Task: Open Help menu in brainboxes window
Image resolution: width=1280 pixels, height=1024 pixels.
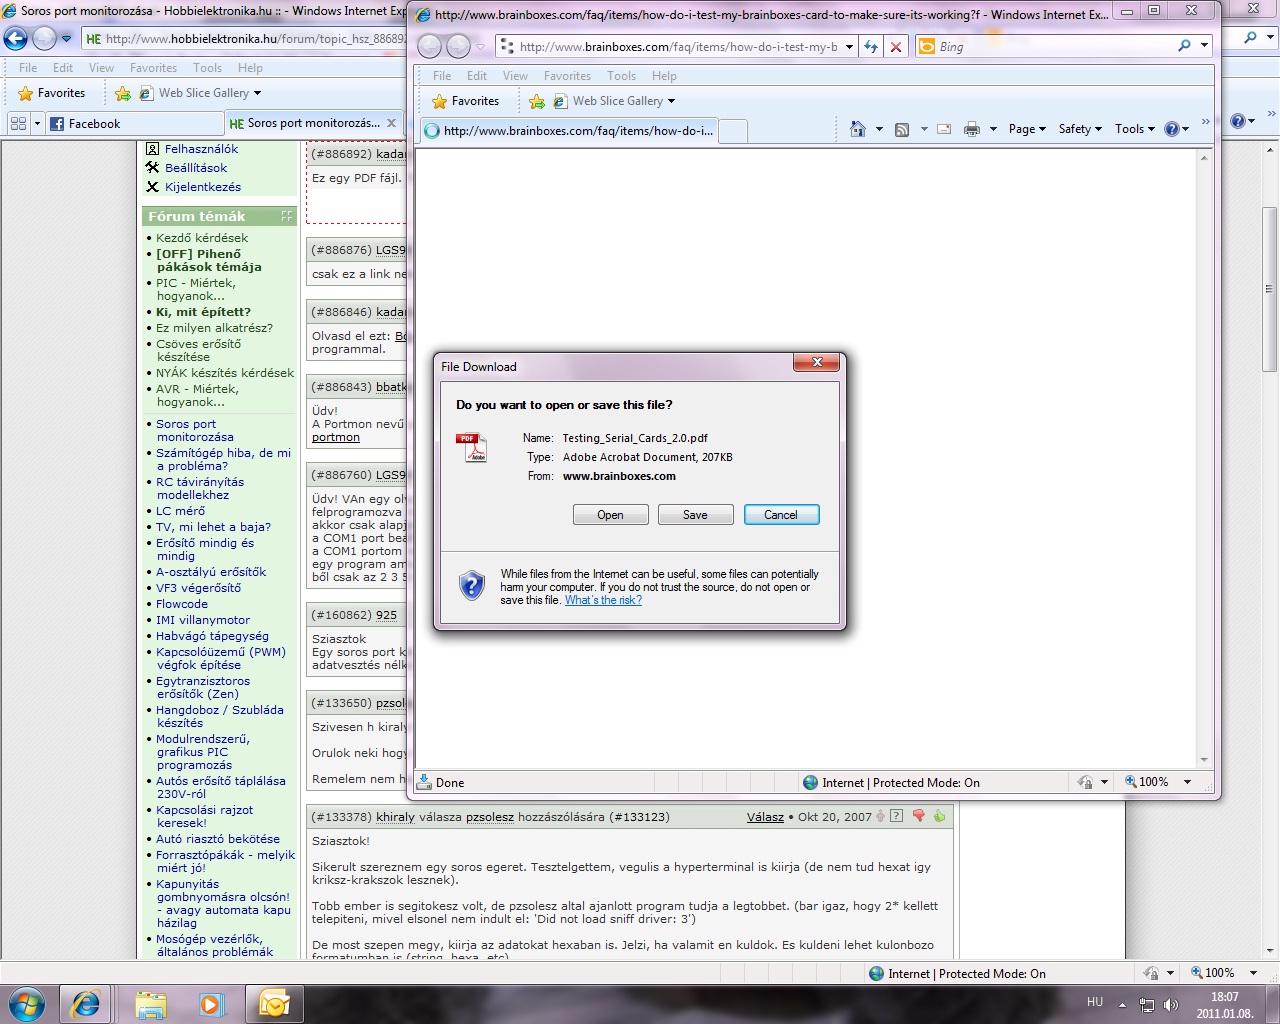Action: coord(664,76)
